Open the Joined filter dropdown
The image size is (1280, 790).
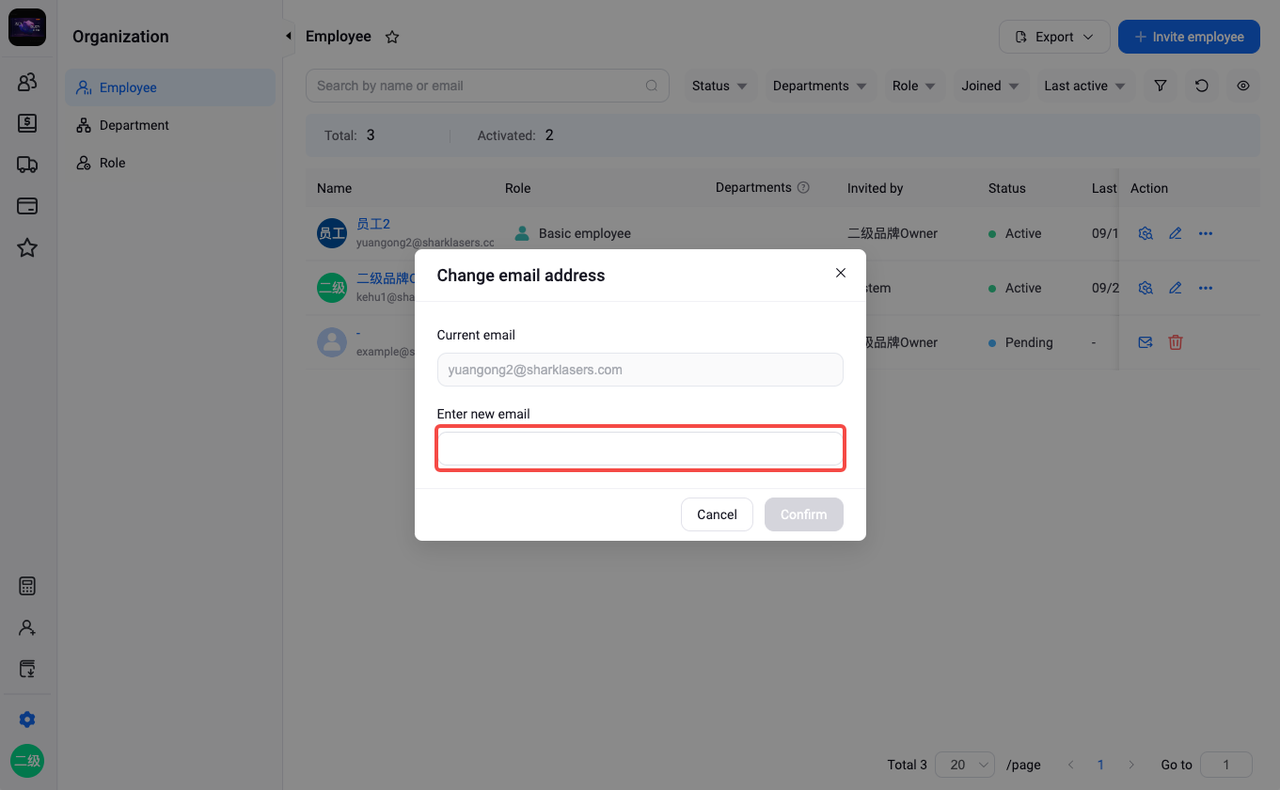click(990, 86)
